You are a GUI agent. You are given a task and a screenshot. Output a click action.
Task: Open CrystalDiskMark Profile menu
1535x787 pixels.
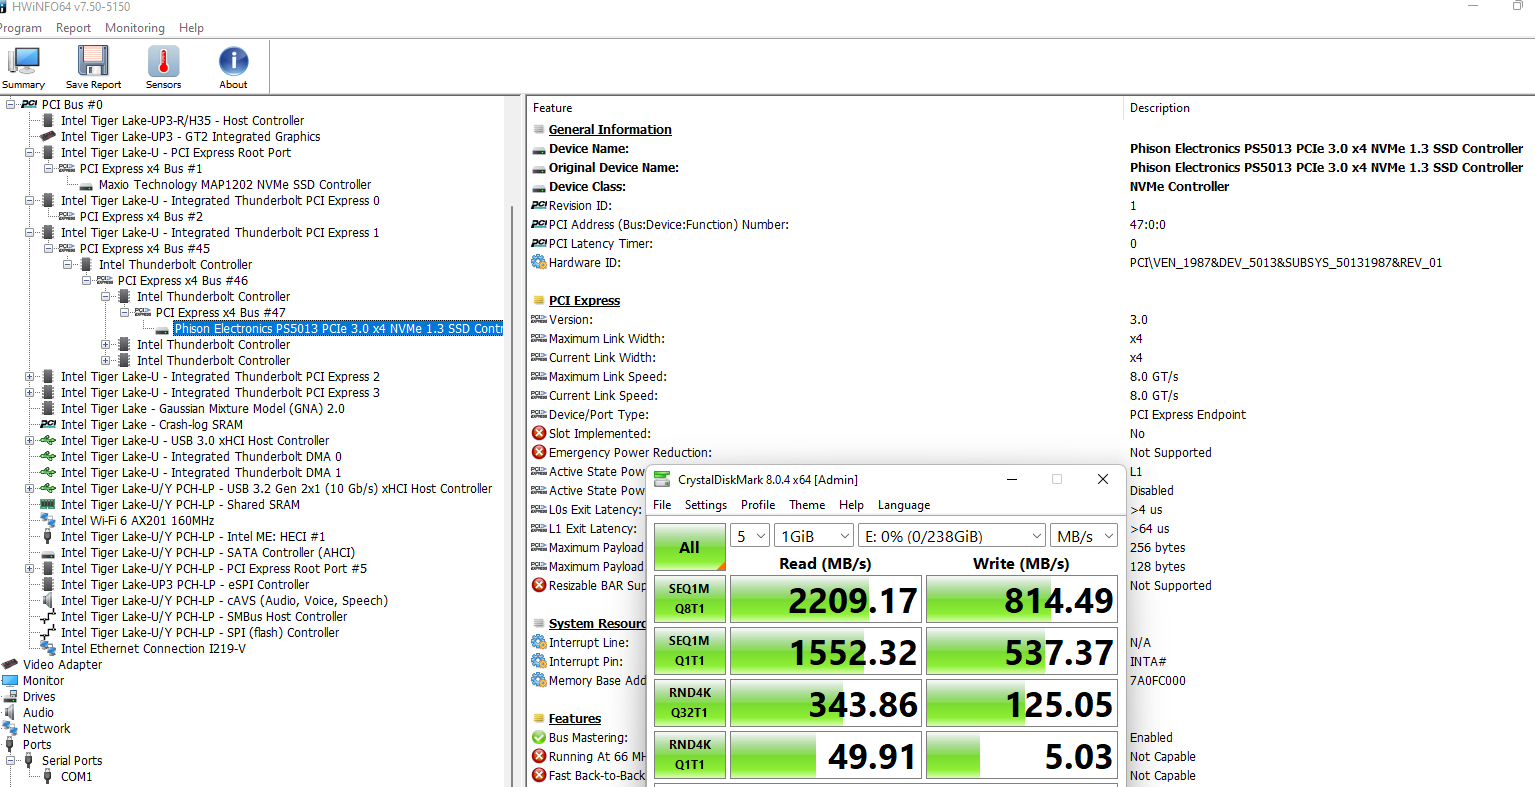758,505
